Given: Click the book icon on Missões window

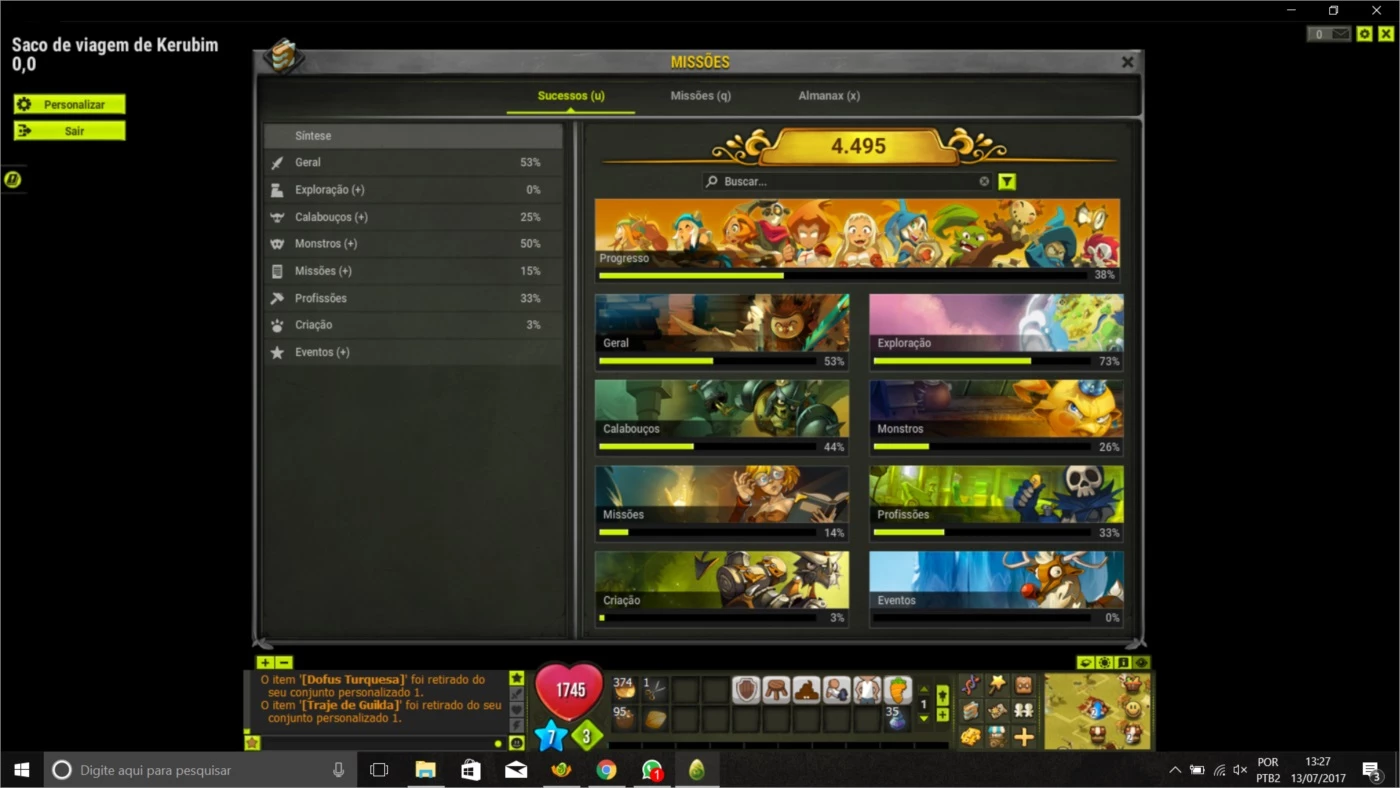Looking at the screenshot, I should point(283,56).
